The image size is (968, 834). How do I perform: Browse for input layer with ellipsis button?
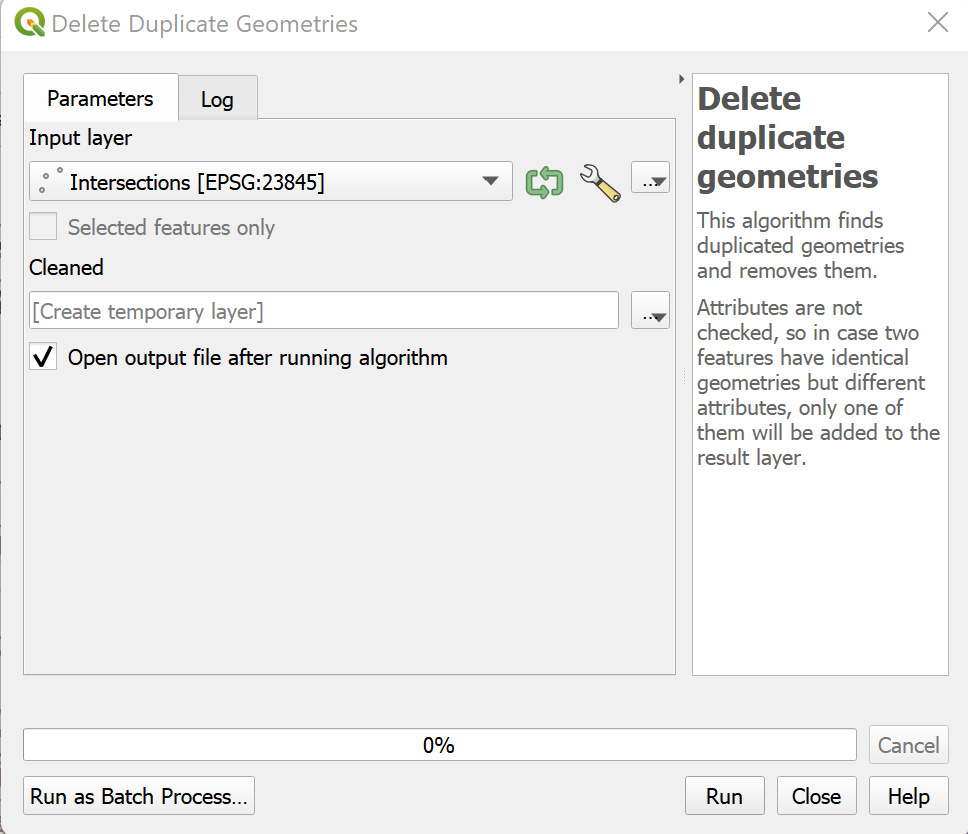point(650,181)
